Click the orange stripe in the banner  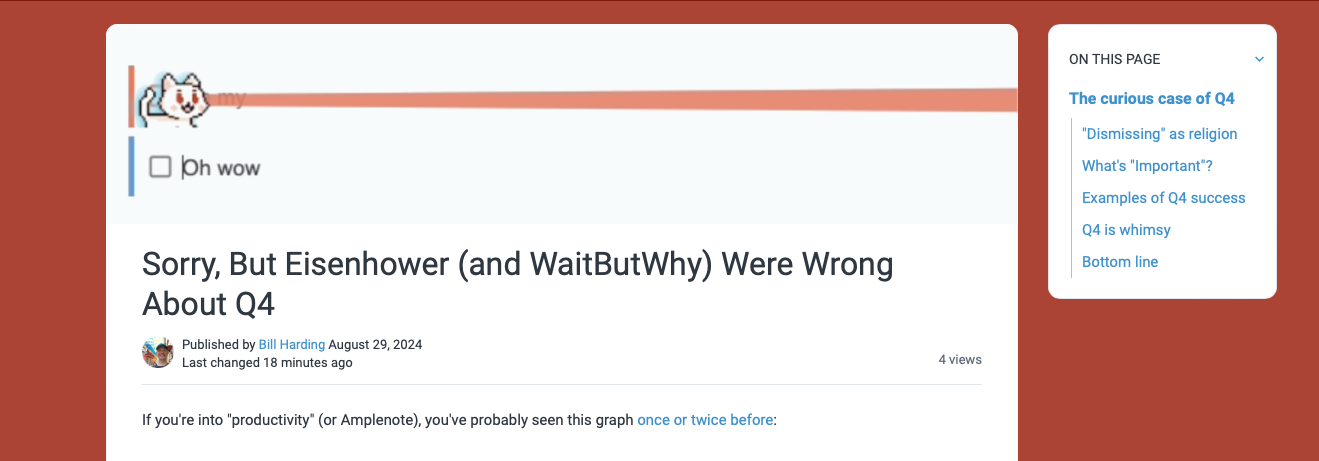click(620, 100)
